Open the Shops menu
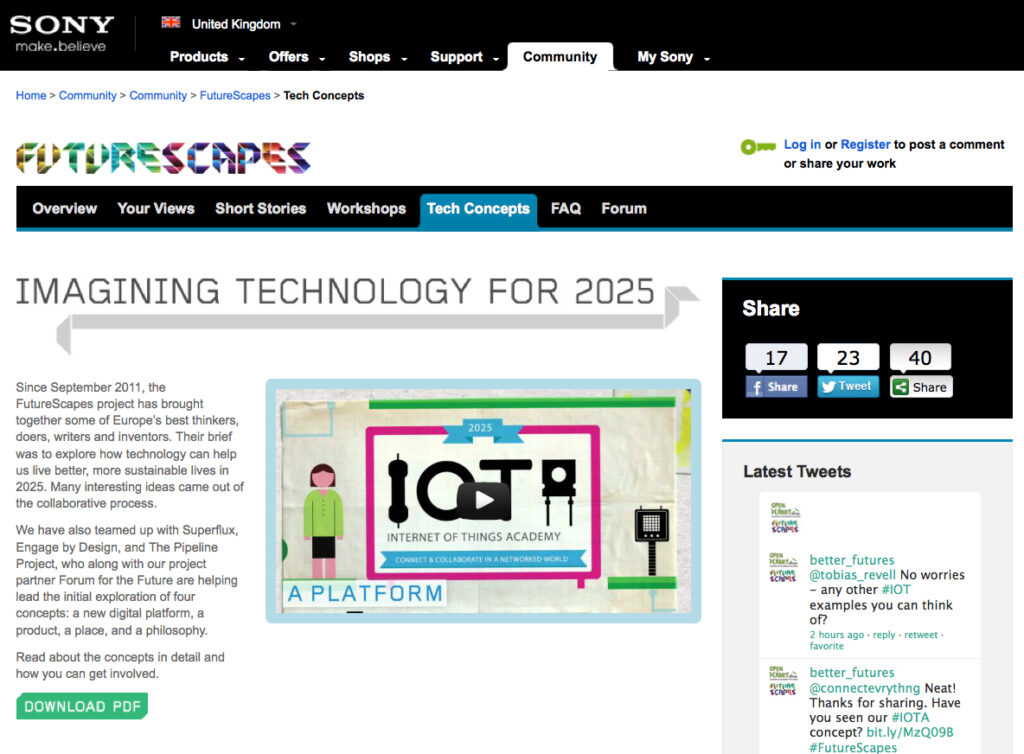1024x754 pixels. coord(370,57)
